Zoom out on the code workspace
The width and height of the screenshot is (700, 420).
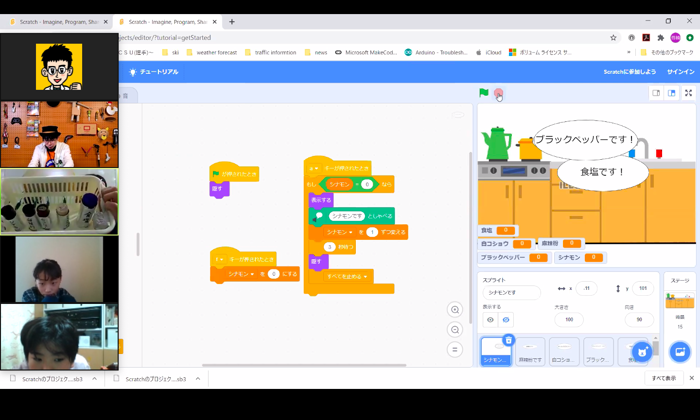[x=455, y=330]
